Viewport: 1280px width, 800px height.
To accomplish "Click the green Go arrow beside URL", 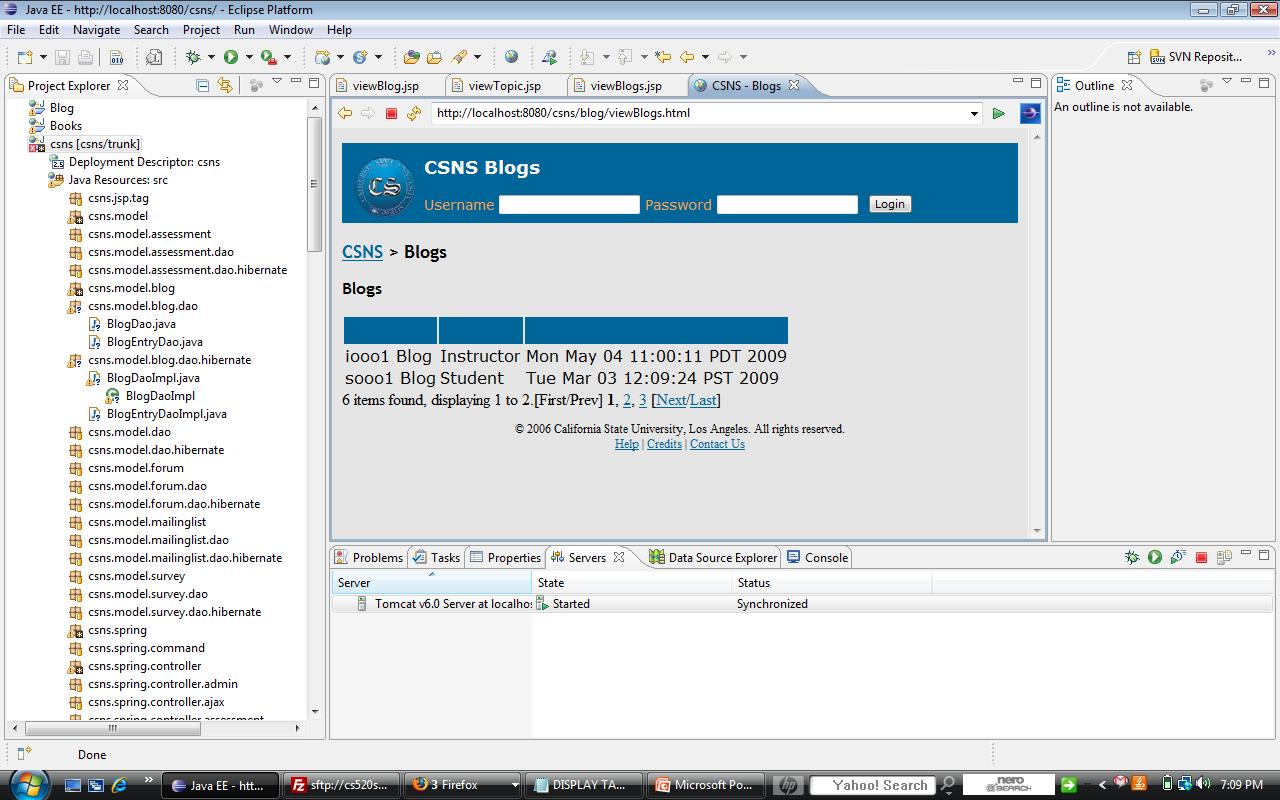I will (x=998, y=114).
